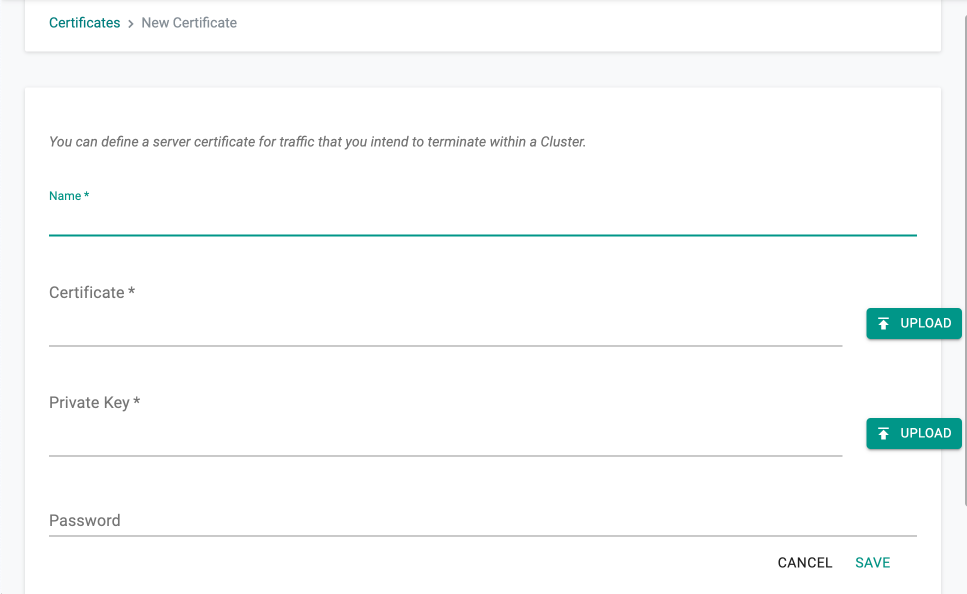
Task: Focus the Password input field
Action: click(x=483, y=521)
